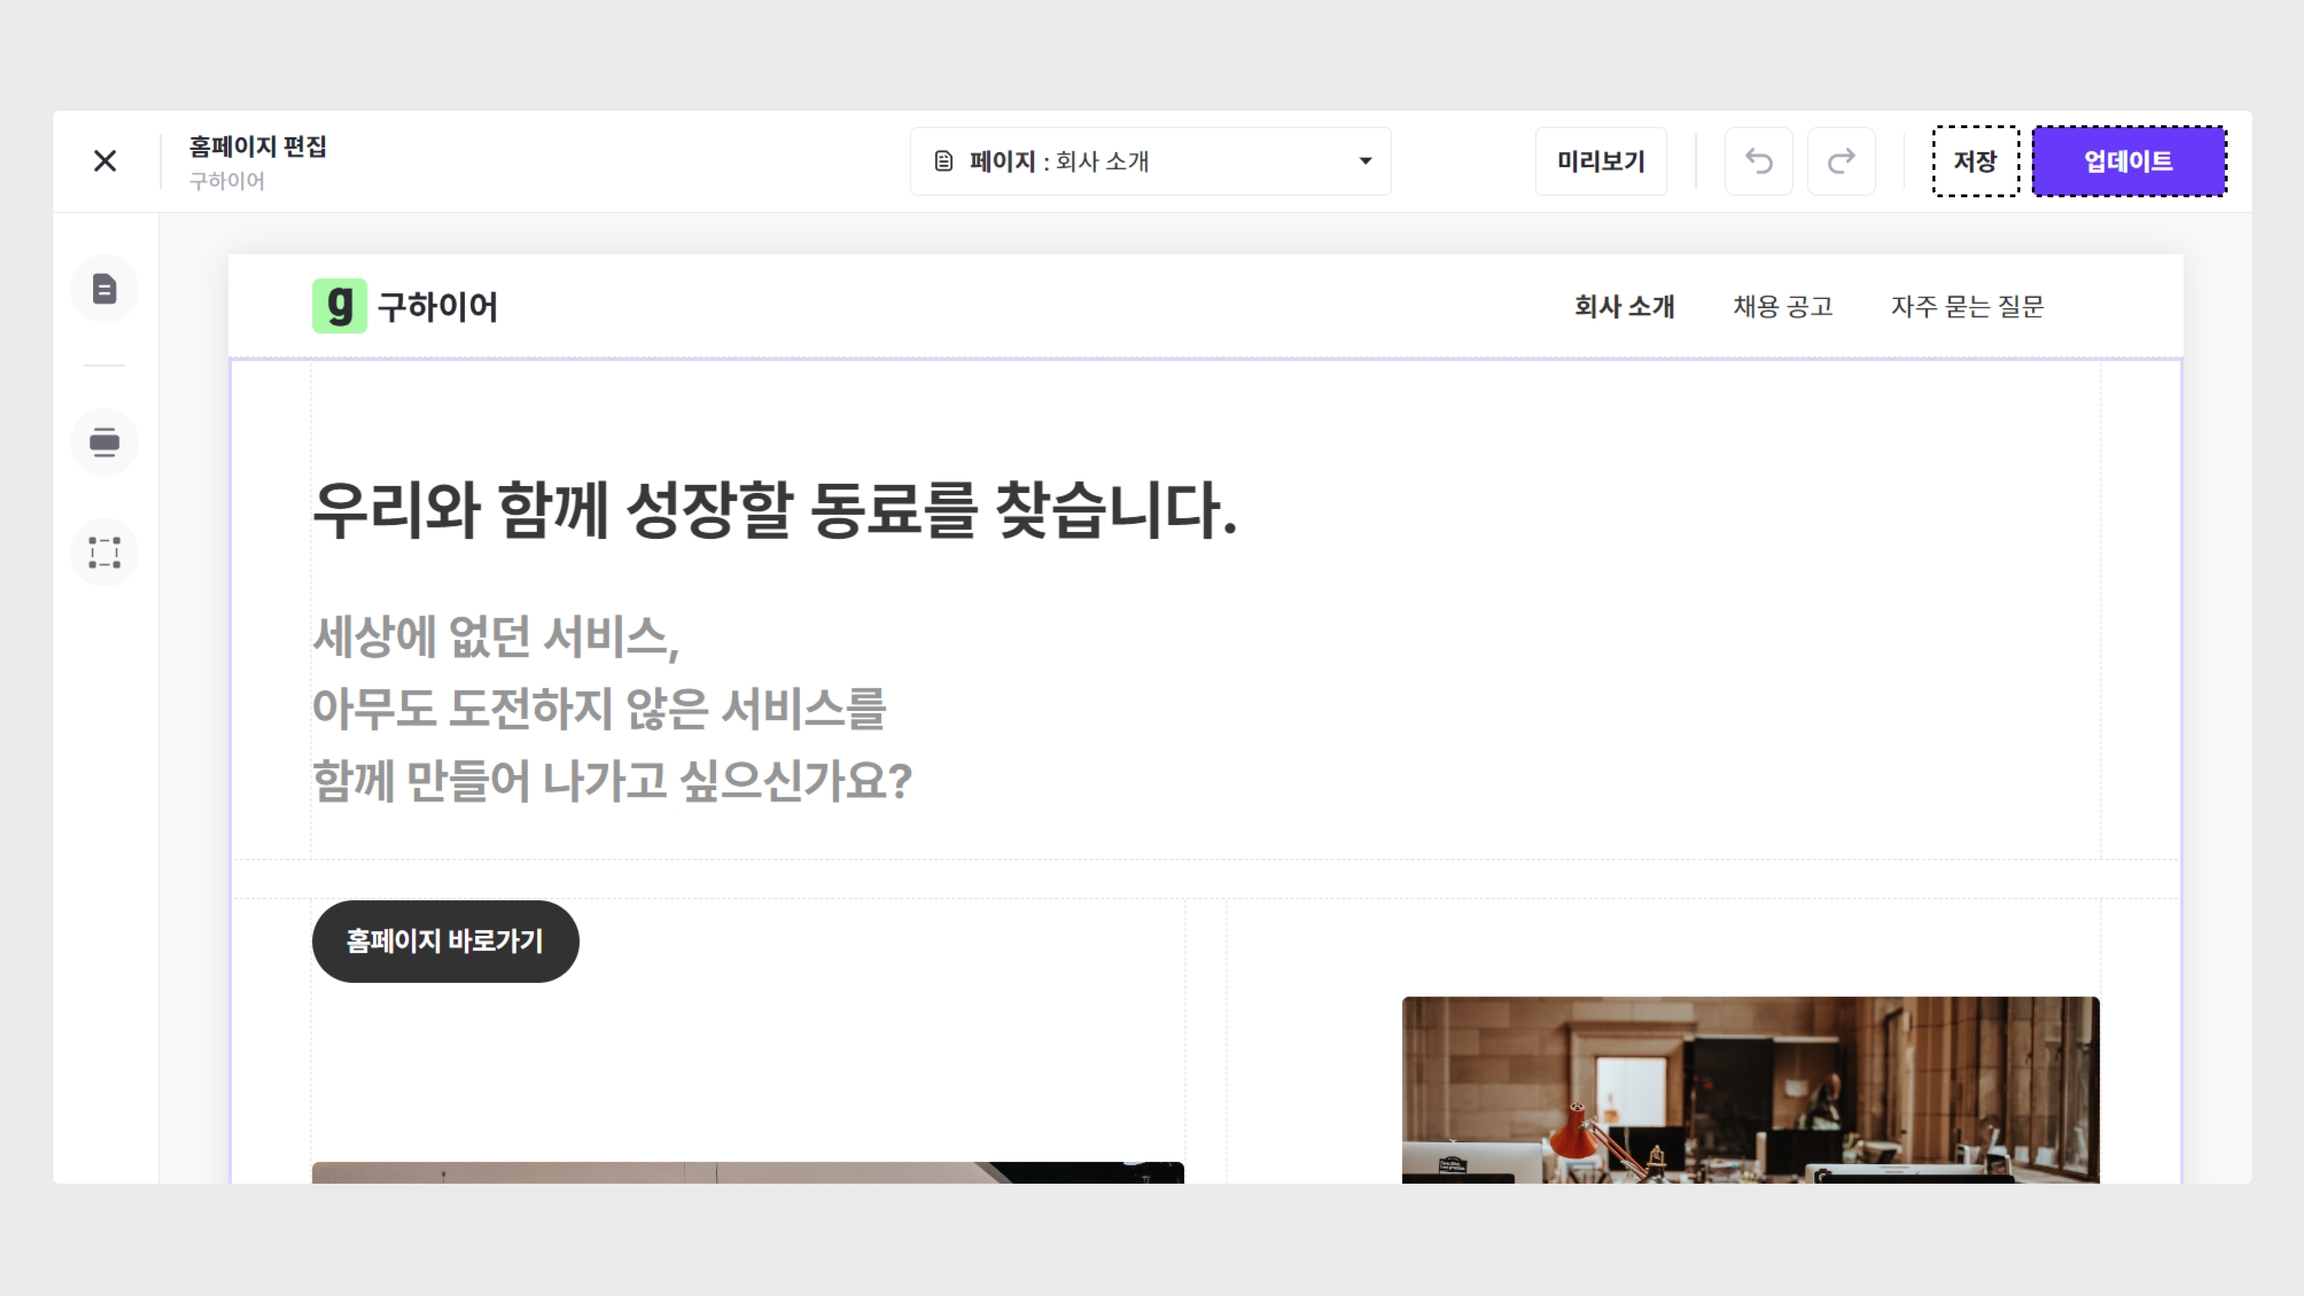Click the 홈페이지 바로가기 dark button

coord(445,941)
